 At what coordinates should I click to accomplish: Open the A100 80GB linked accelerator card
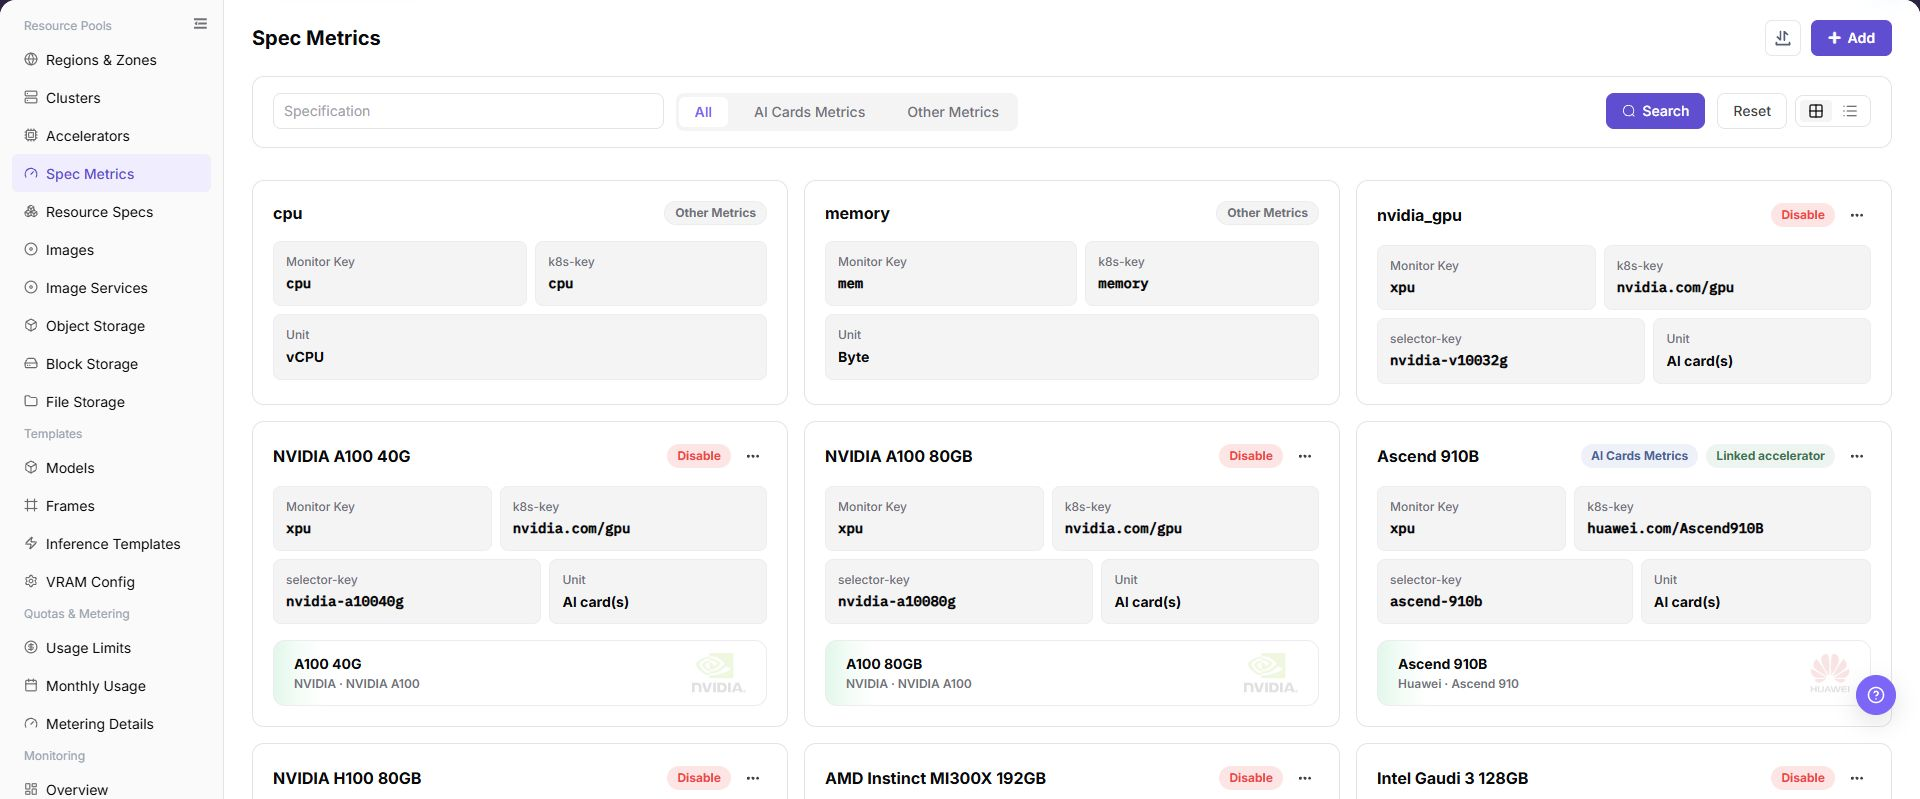click(1071, 673)
